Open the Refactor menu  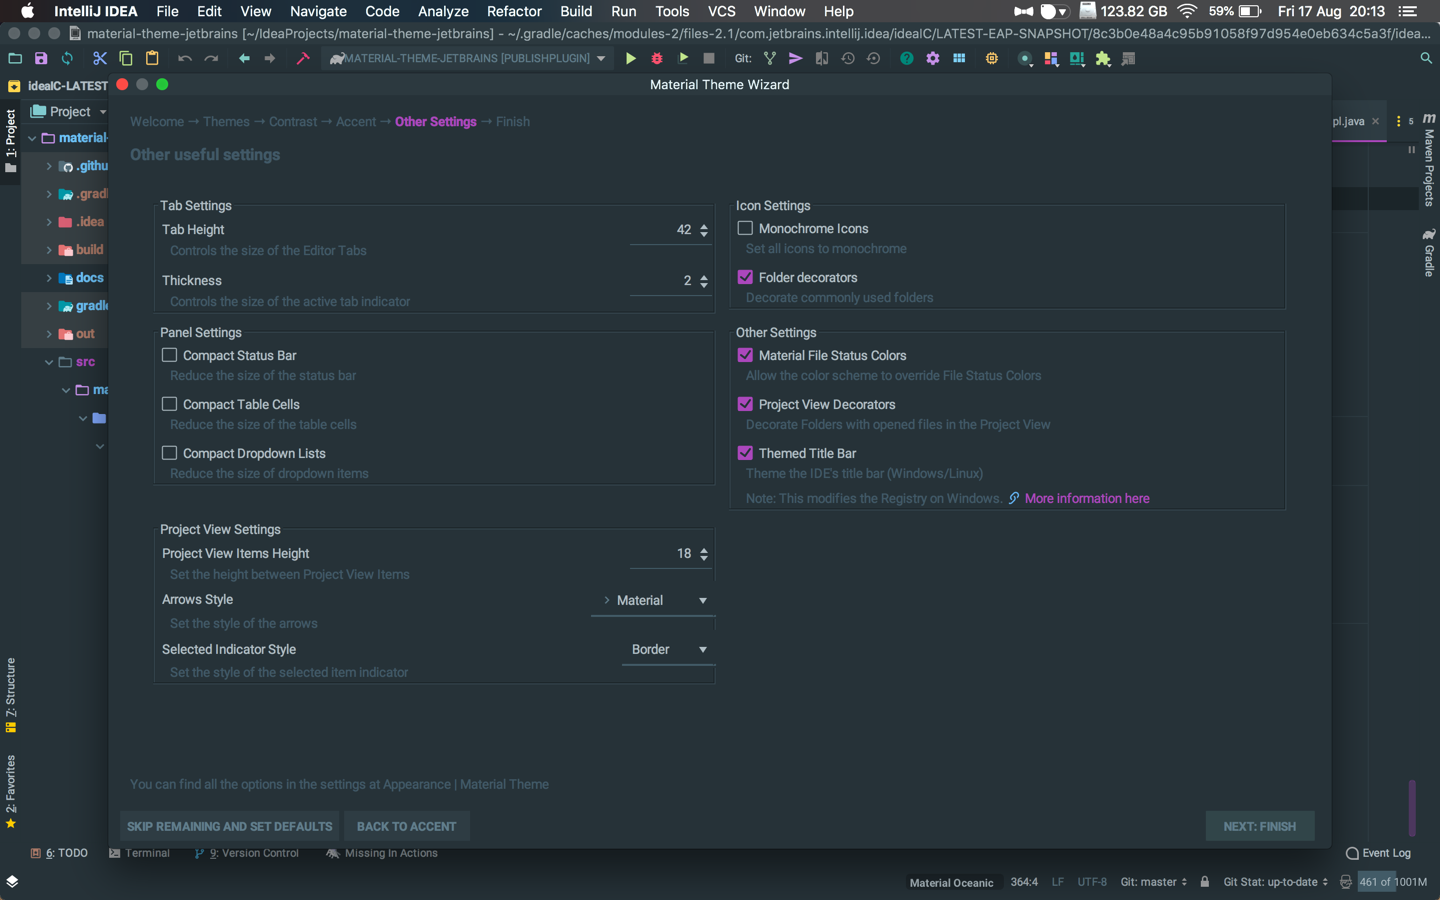coord(514,11)
